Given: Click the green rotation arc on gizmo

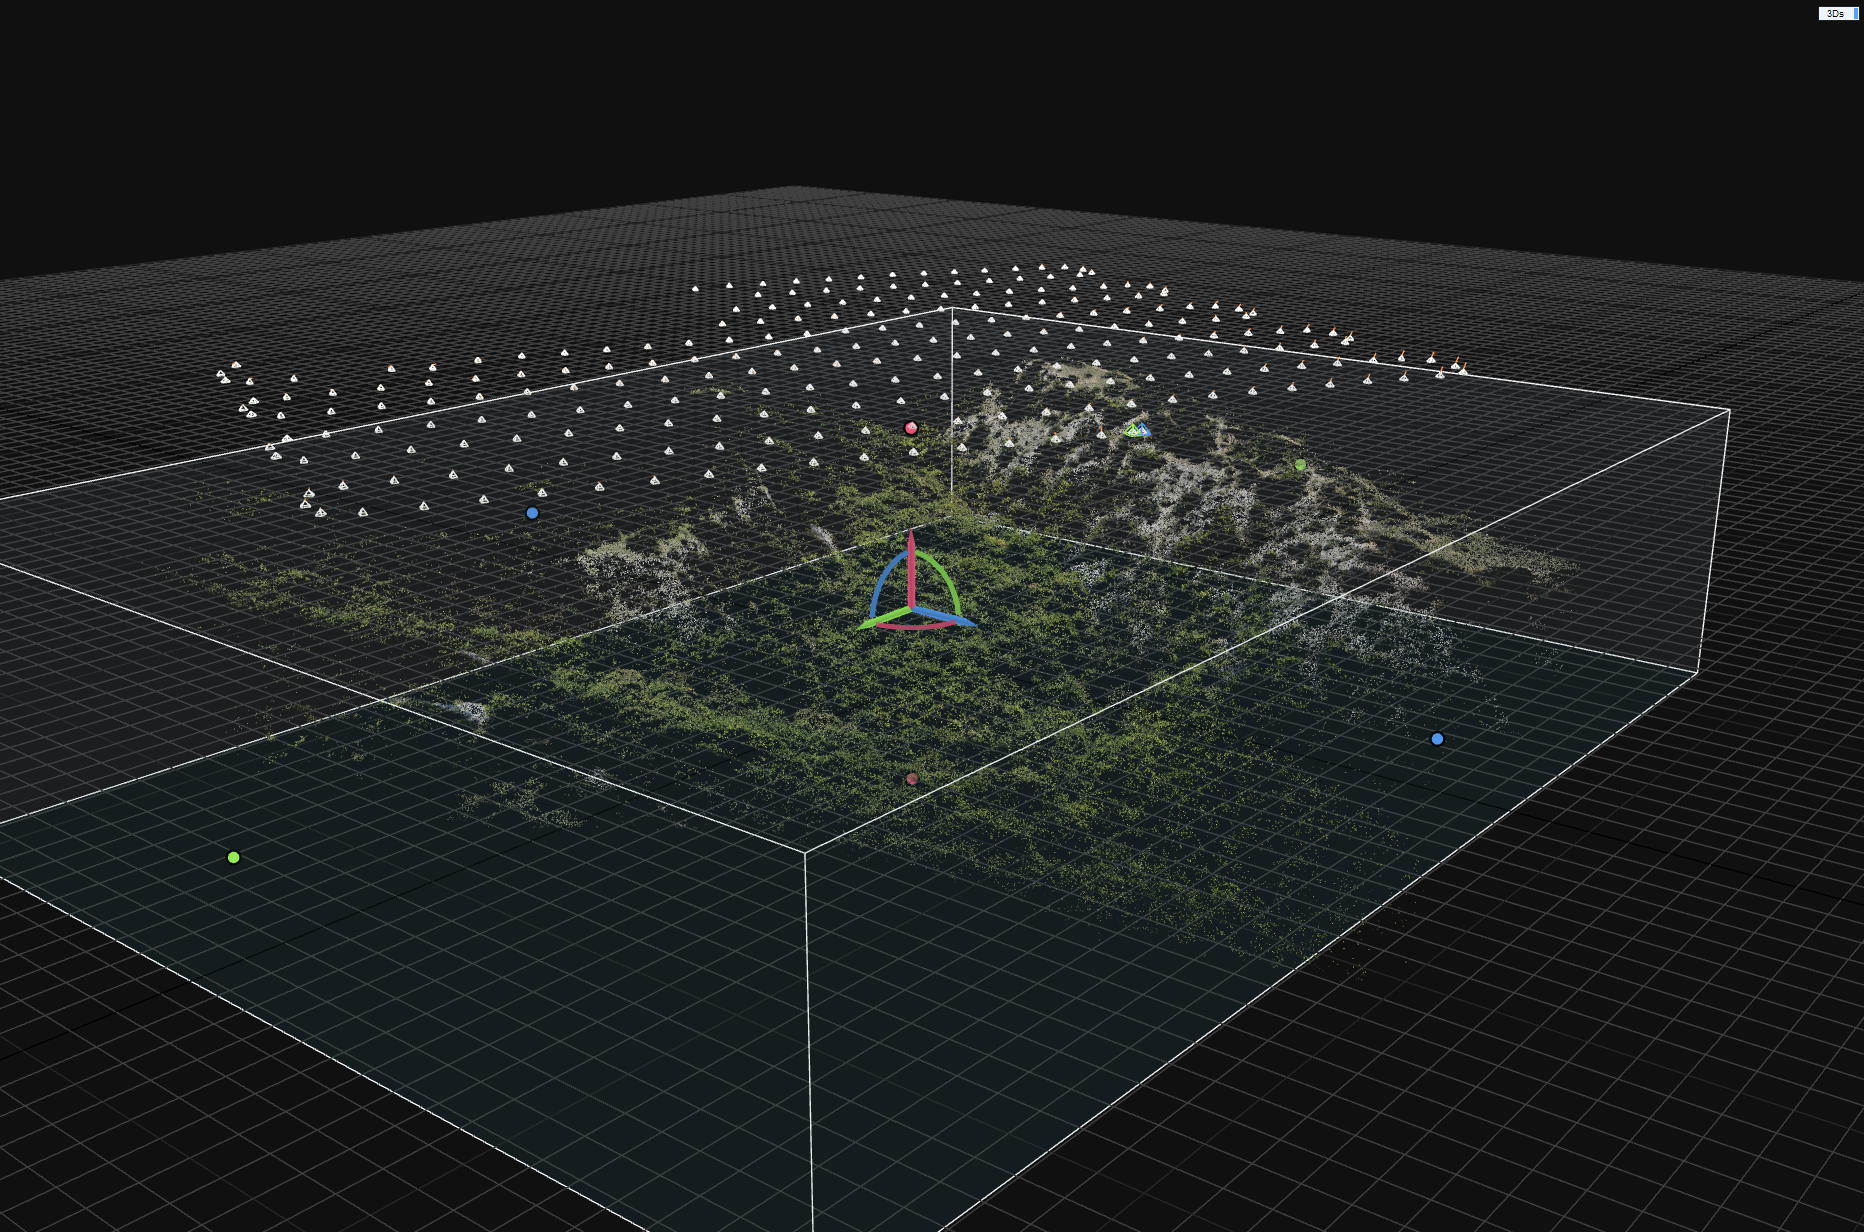Looking at the screenshot, I should (946, 577).
